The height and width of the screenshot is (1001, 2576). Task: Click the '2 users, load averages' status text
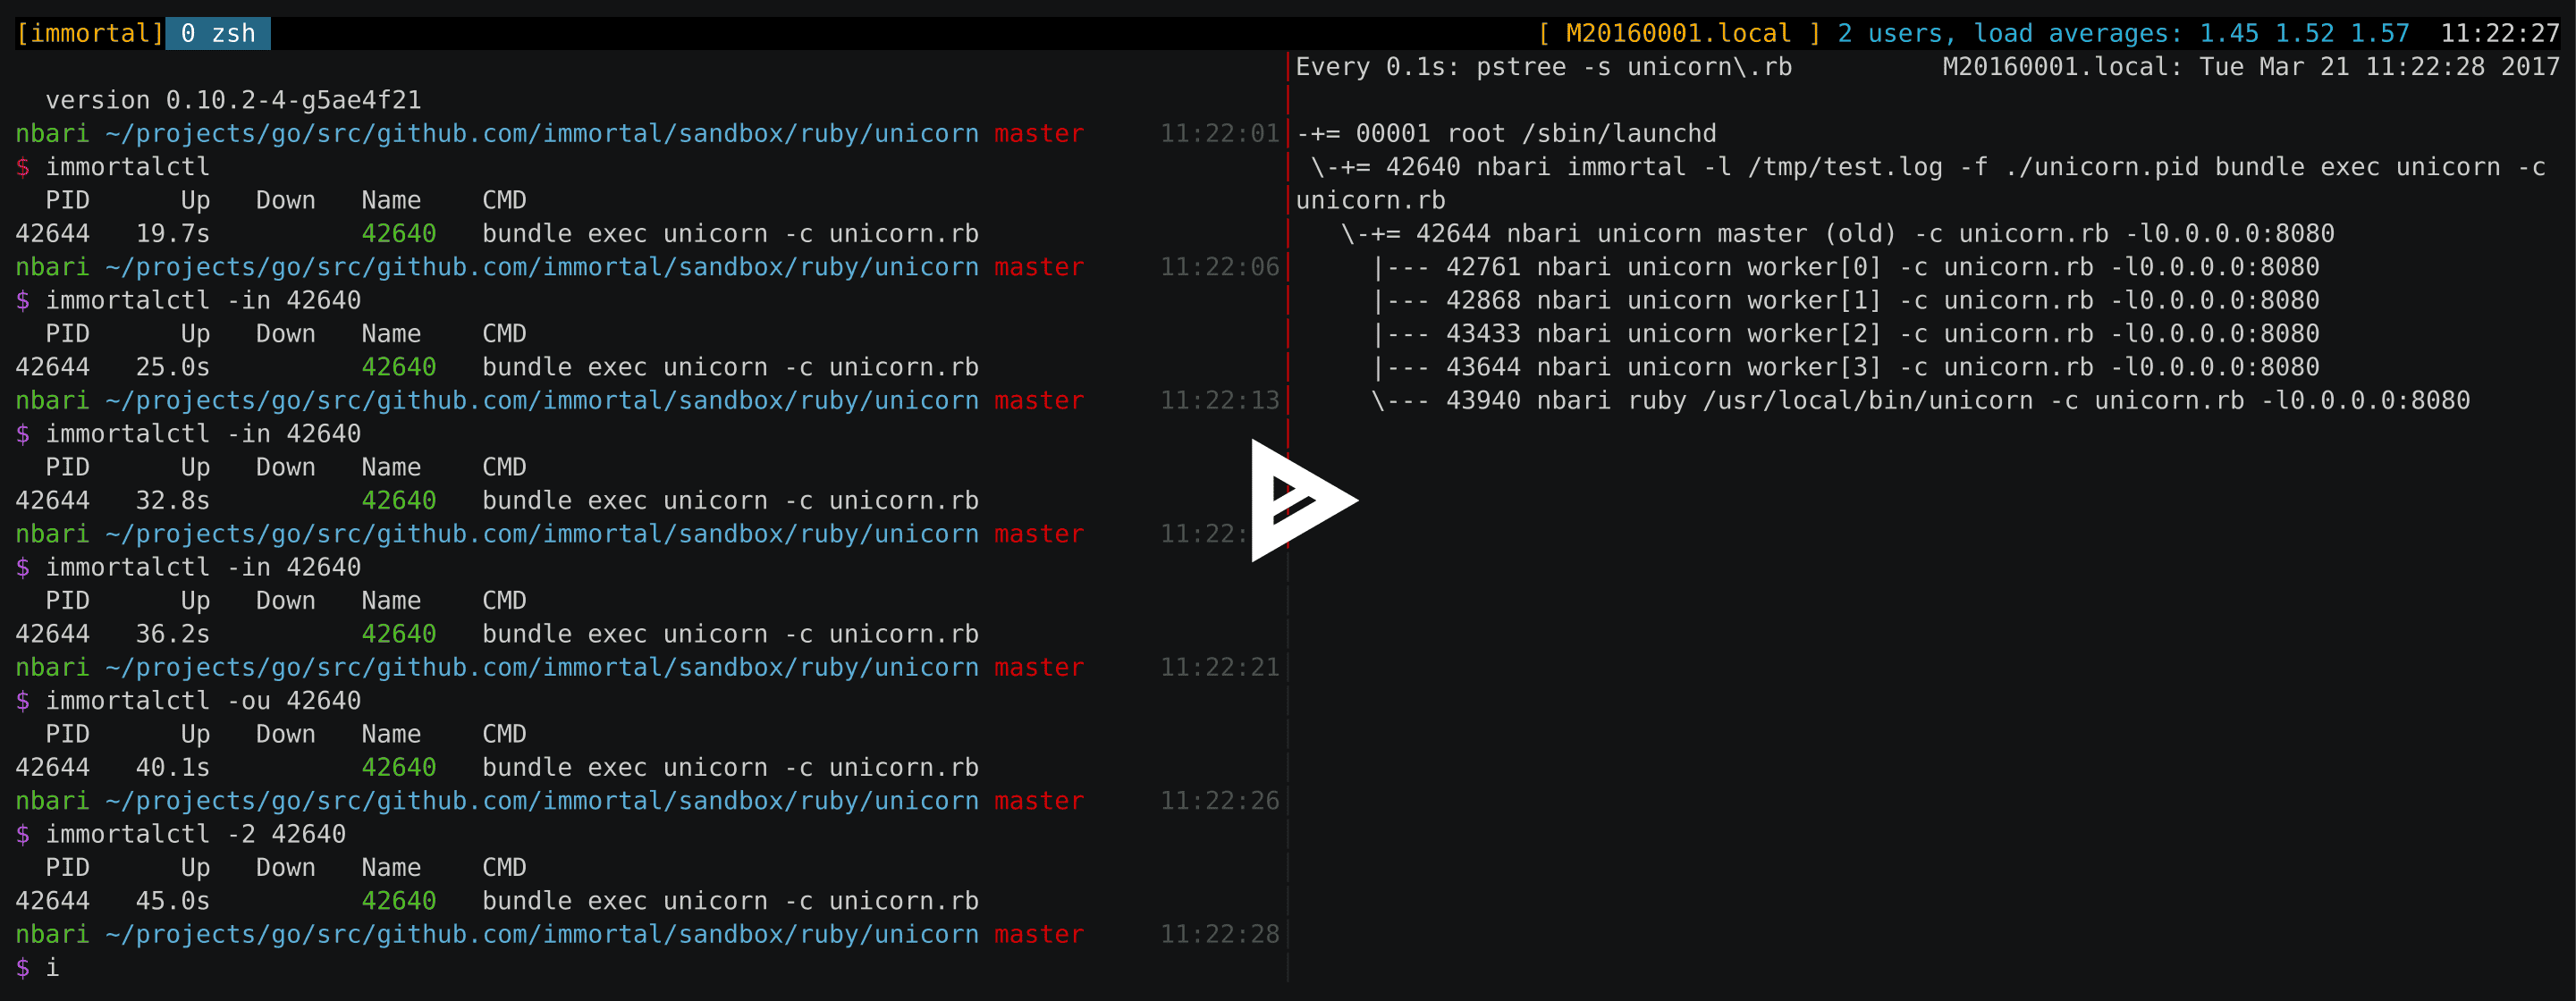point(2009,33)
